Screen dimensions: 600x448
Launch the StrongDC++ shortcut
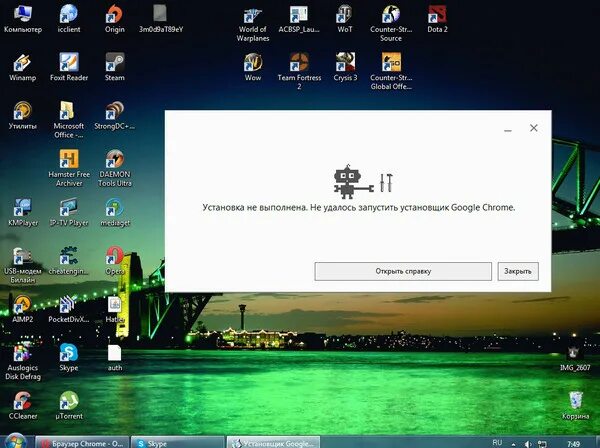114,116
